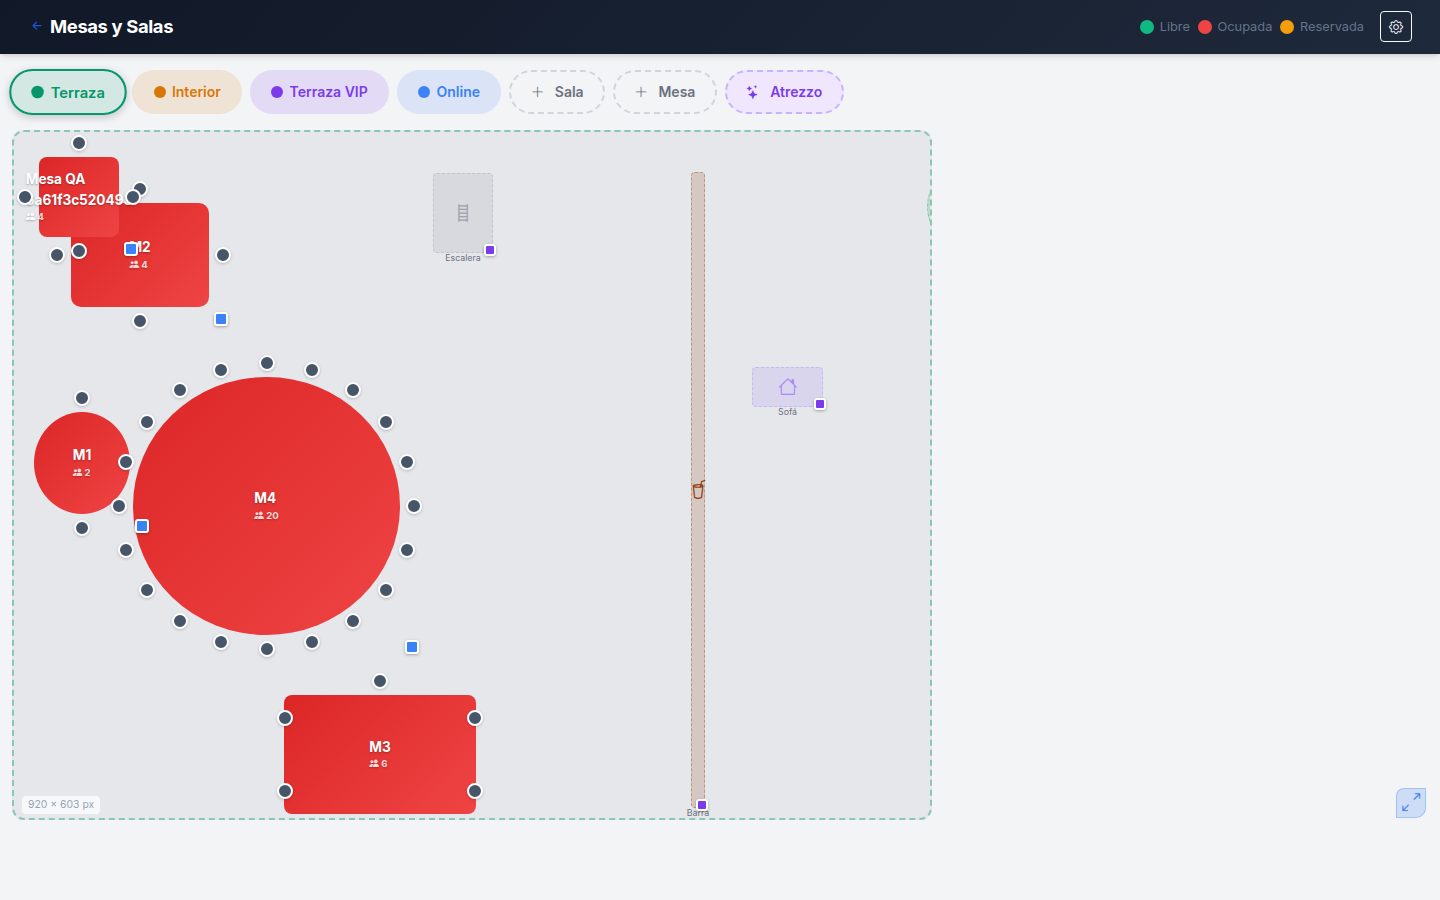Switch to the Terraza room tab

pos(68,92)
